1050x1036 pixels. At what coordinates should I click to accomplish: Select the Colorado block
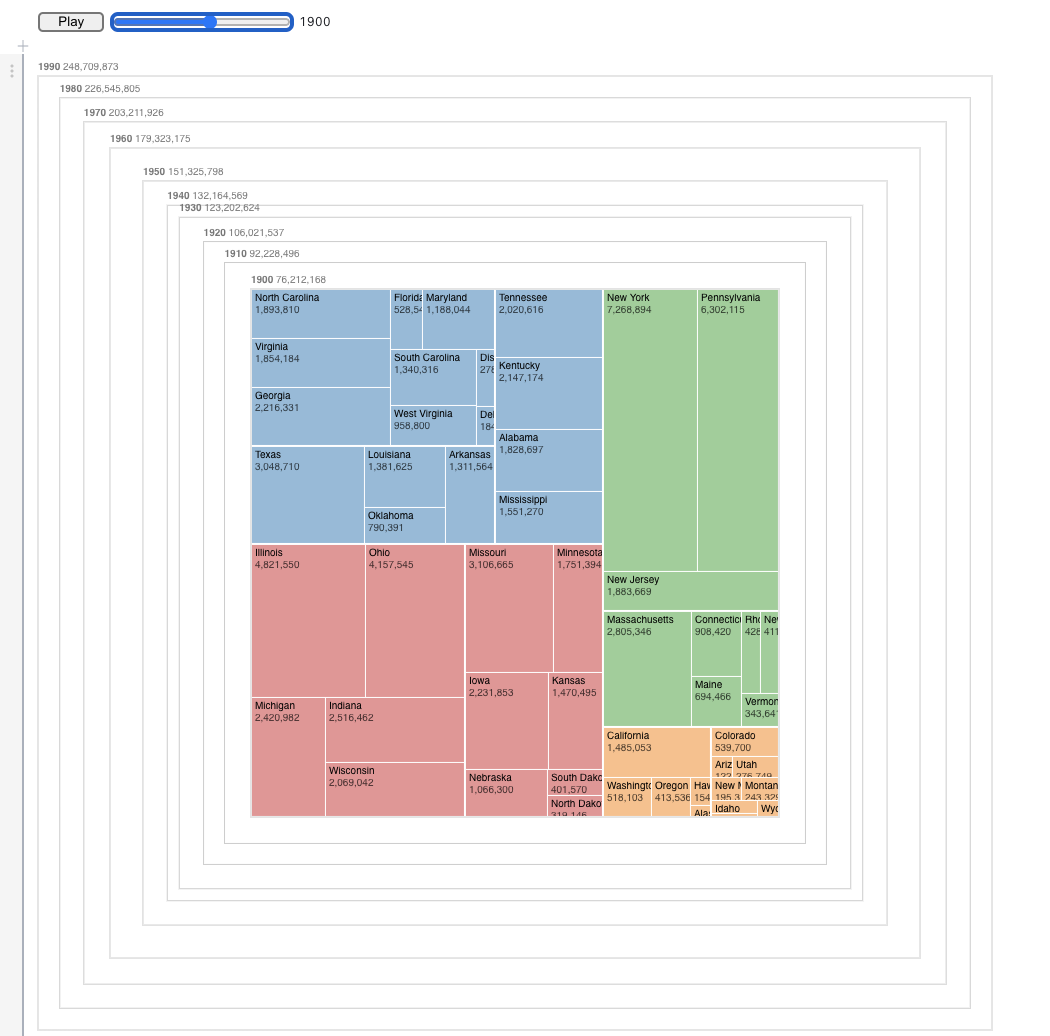pos(743,740)
